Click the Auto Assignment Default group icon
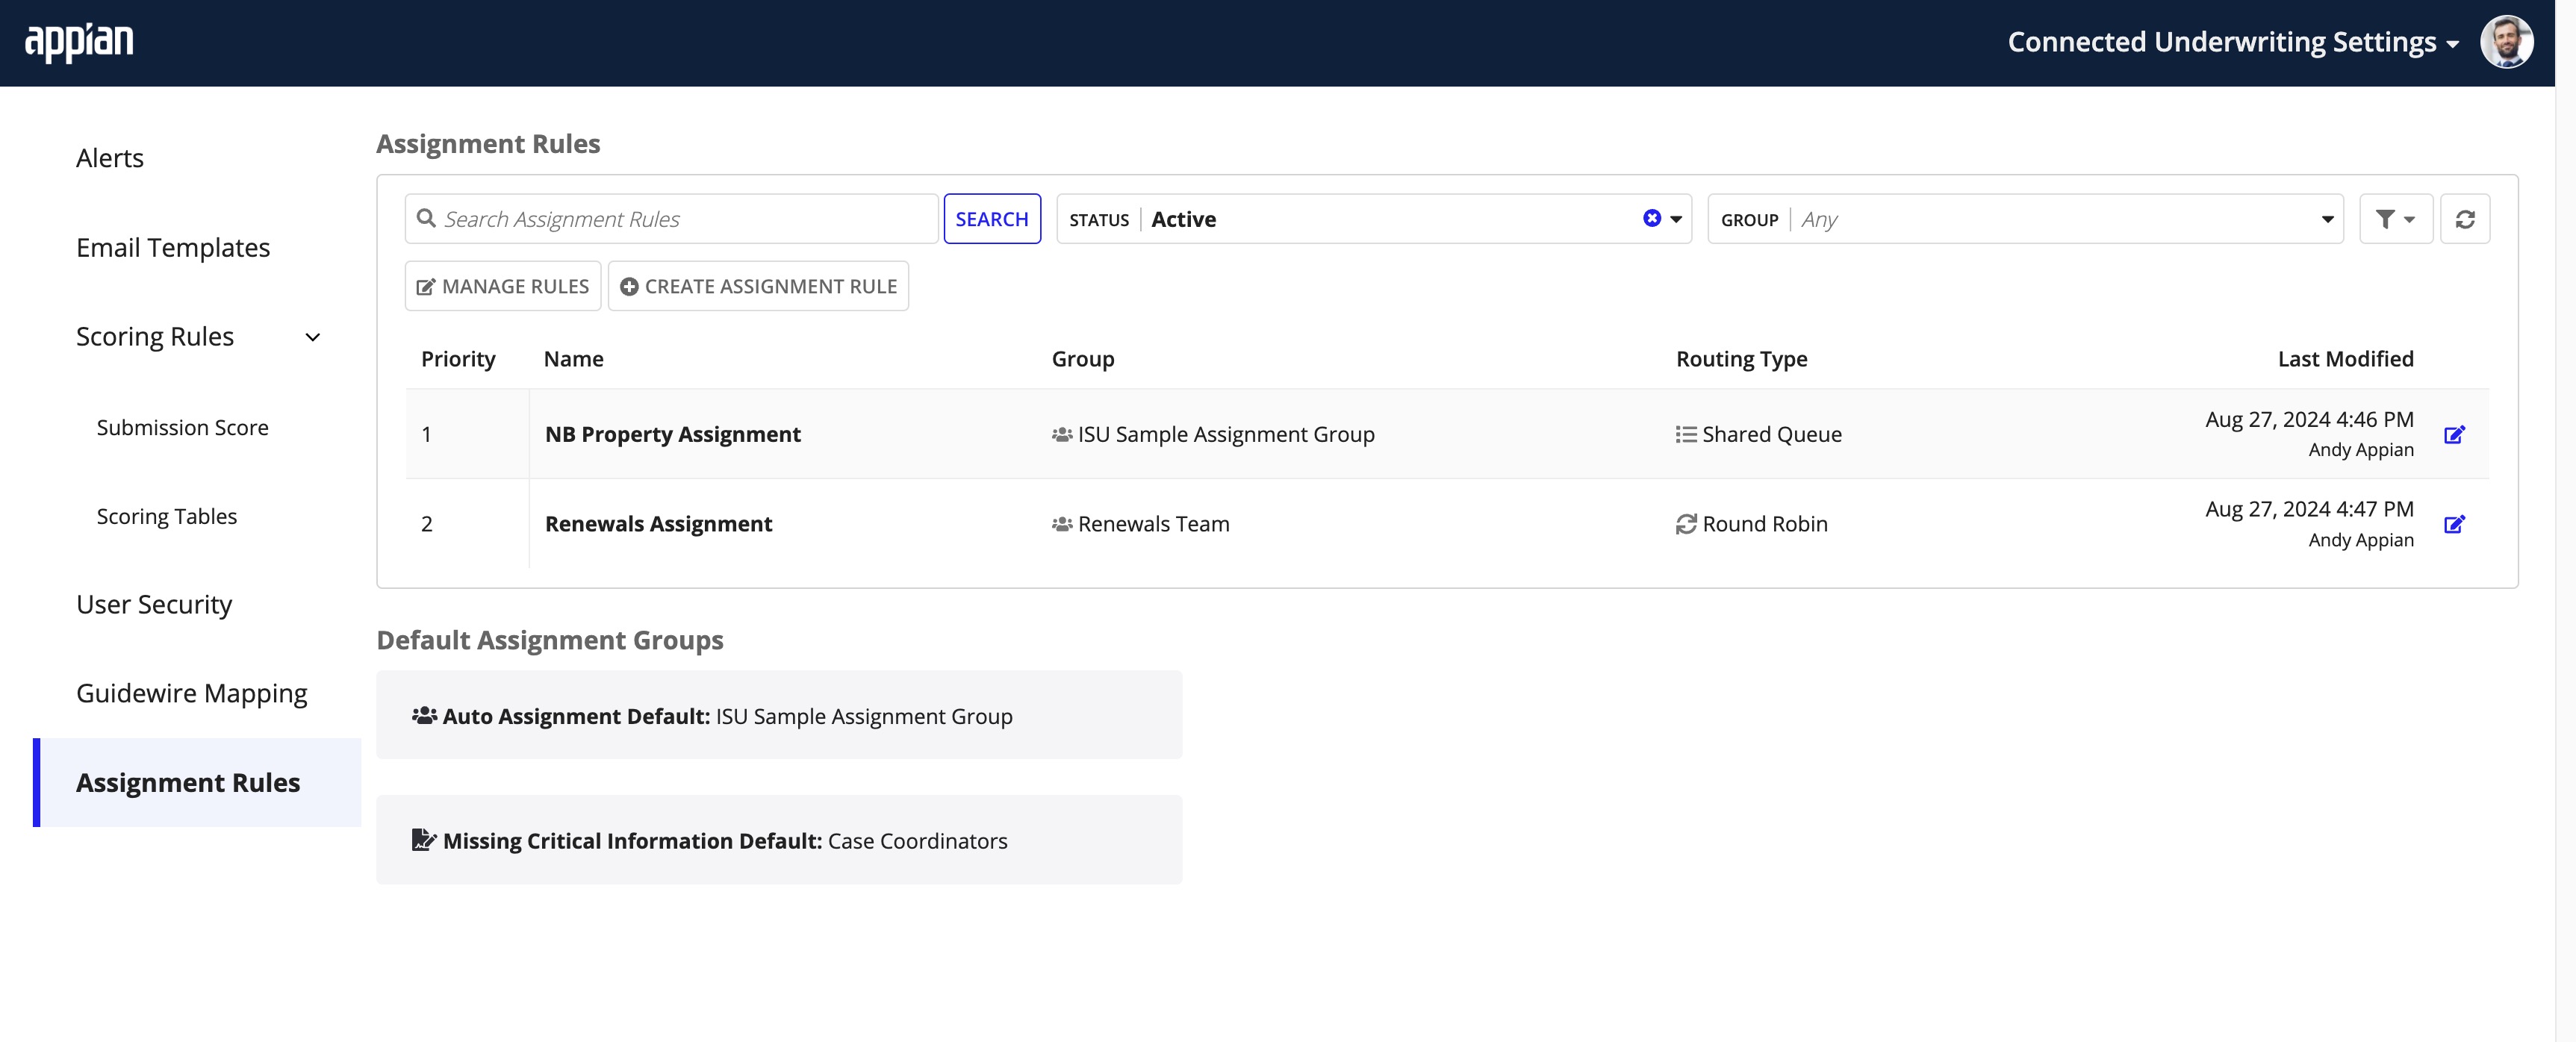 point(424,716)
